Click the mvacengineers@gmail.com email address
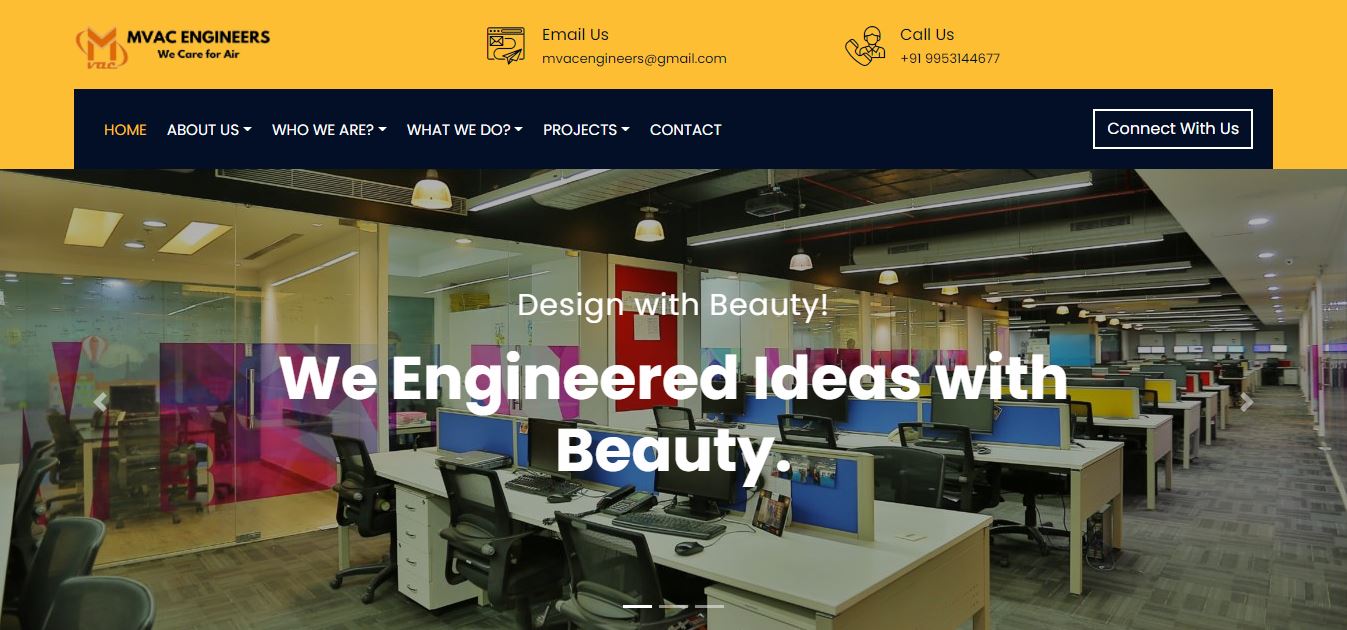 (x=634, y=59)
